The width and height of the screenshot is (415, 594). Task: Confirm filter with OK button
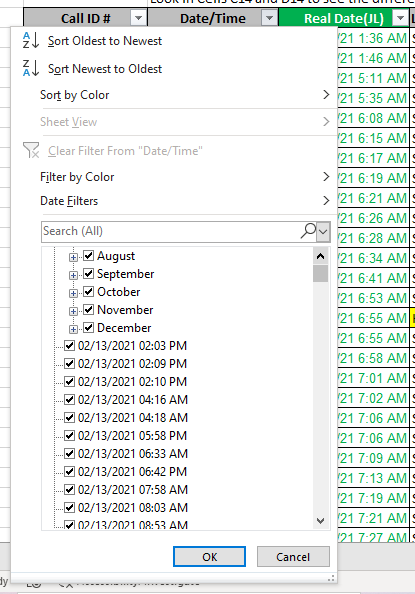pyautogui.click(x=210, y=556)
